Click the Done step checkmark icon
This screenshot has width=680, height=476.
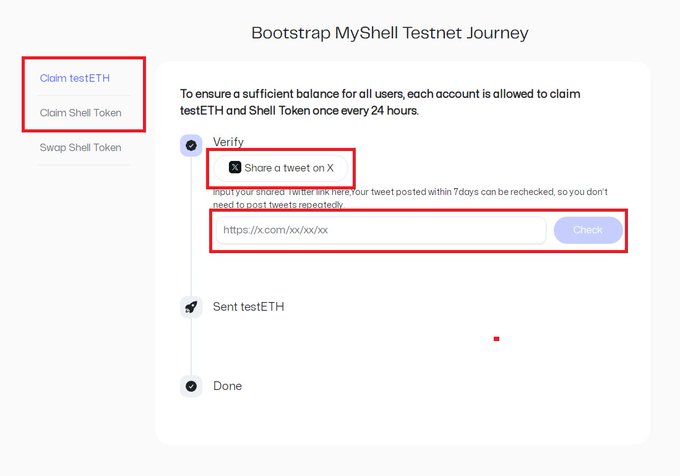tap(191, 386)
